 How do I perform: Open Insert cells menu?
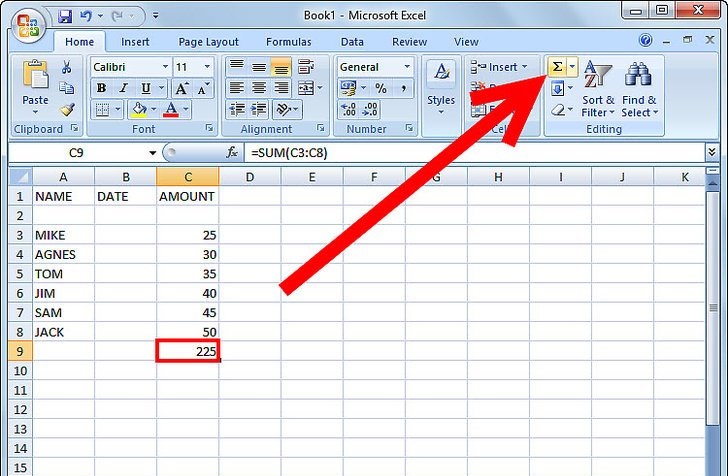point(499,67)
